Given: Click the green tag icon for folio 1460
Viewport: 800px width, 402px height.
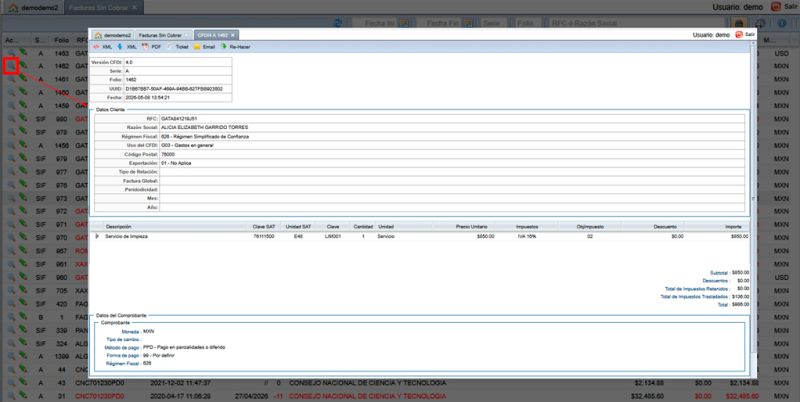Looking at the screenshot, I should tap(23, 91).
